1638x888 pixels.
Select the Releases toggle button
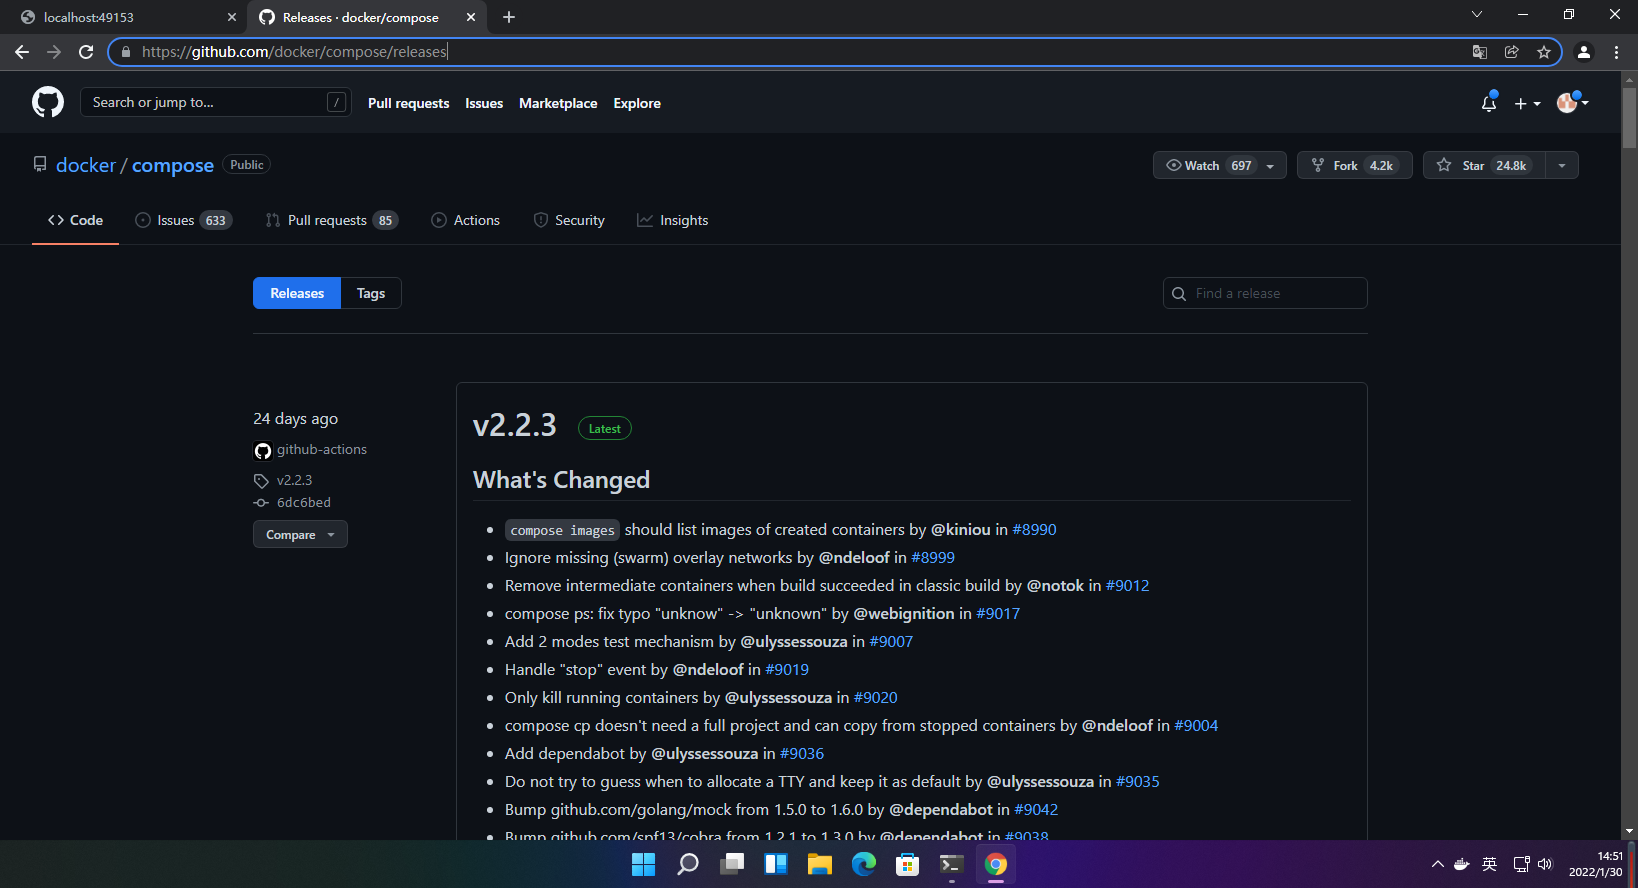tap(297, 293)
